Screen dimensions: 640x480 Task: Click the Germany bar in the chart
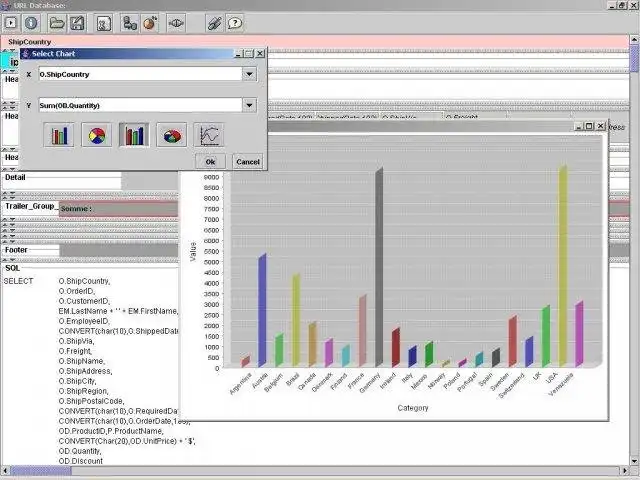379,267
